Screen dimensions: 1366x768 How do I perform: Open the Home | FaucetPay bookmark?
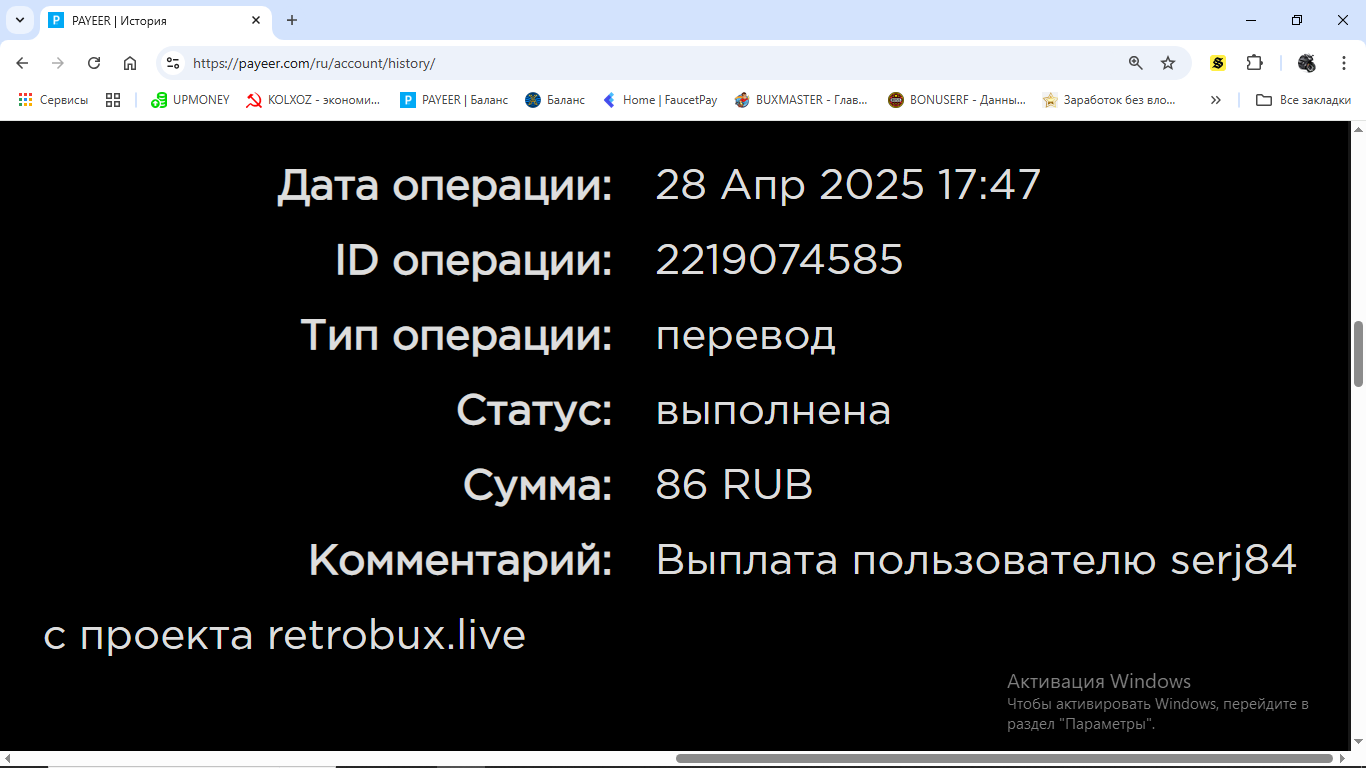pyautogui.click(x=660, y=100)
